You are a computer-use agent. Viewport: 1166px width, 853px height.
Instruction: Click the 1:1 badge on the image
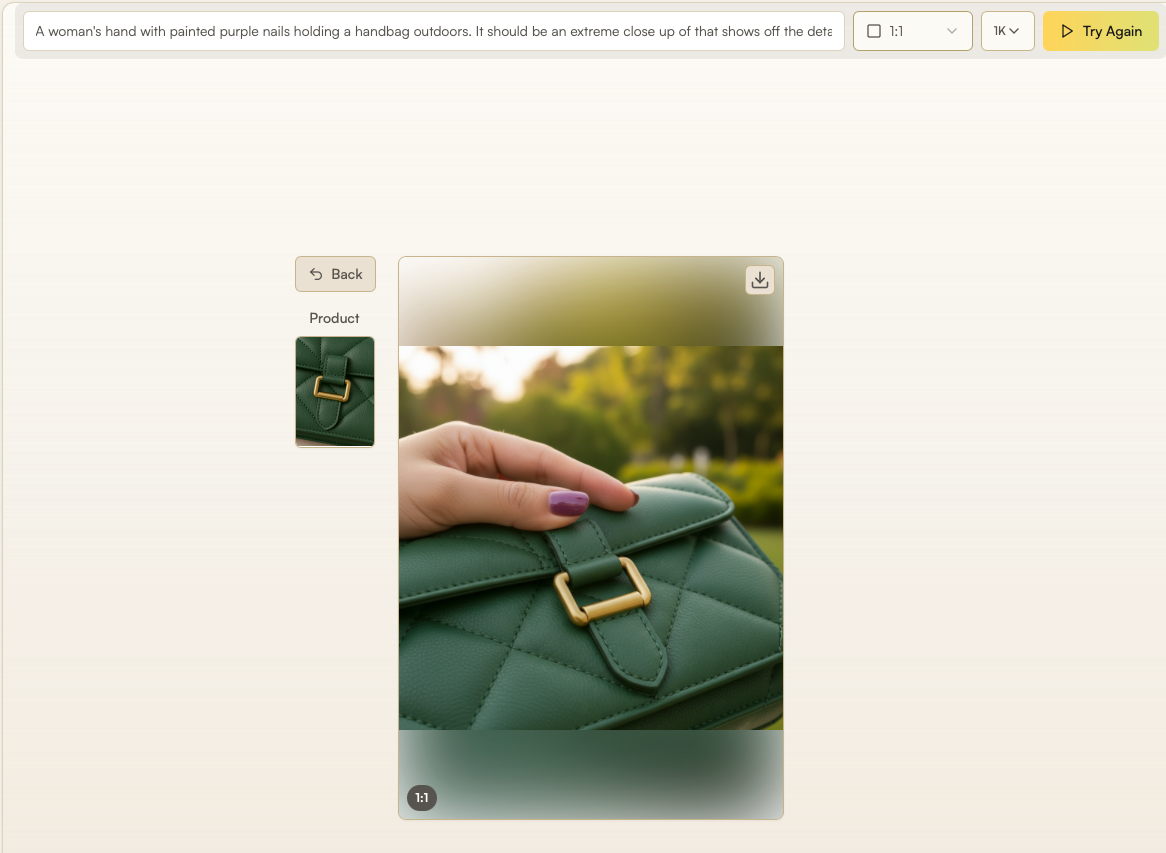pos(422,798)
